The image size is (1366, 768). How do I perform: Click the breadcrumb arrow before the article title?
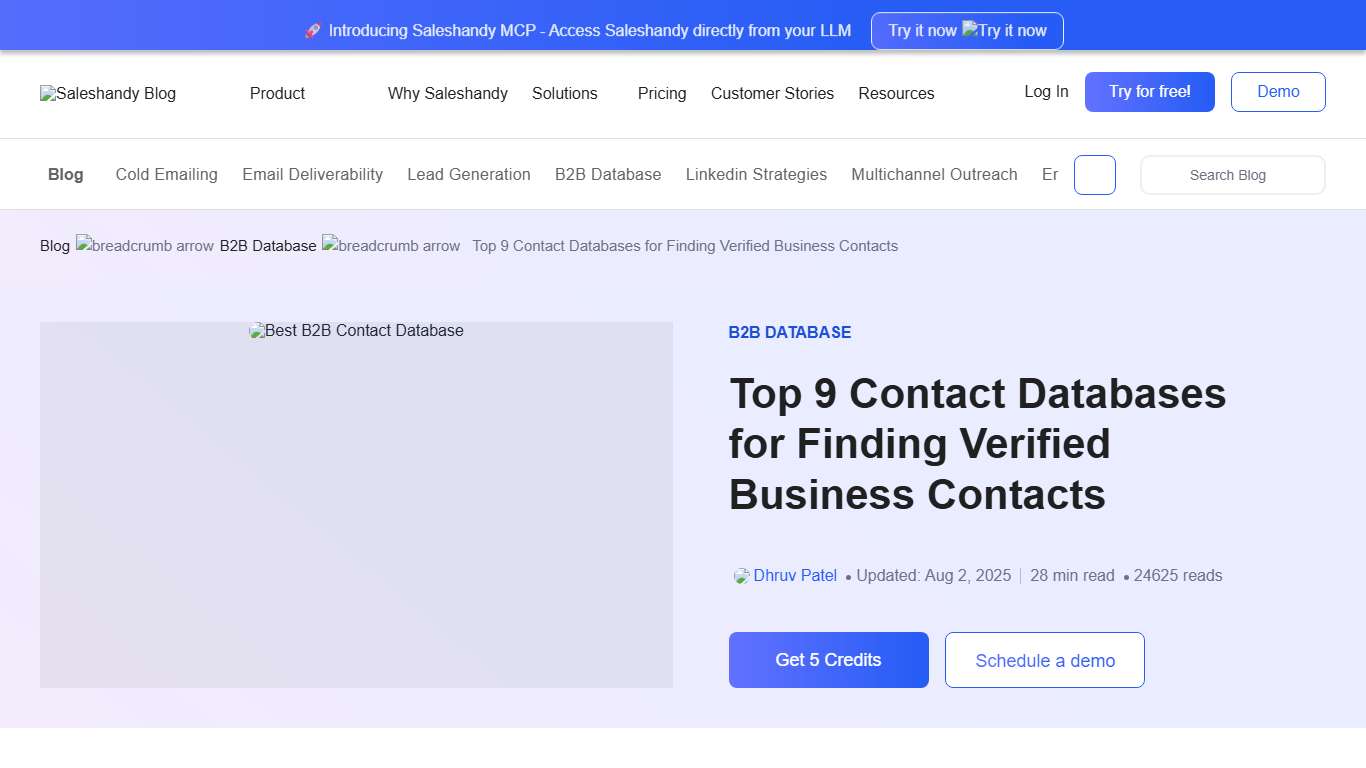[391, 246]
